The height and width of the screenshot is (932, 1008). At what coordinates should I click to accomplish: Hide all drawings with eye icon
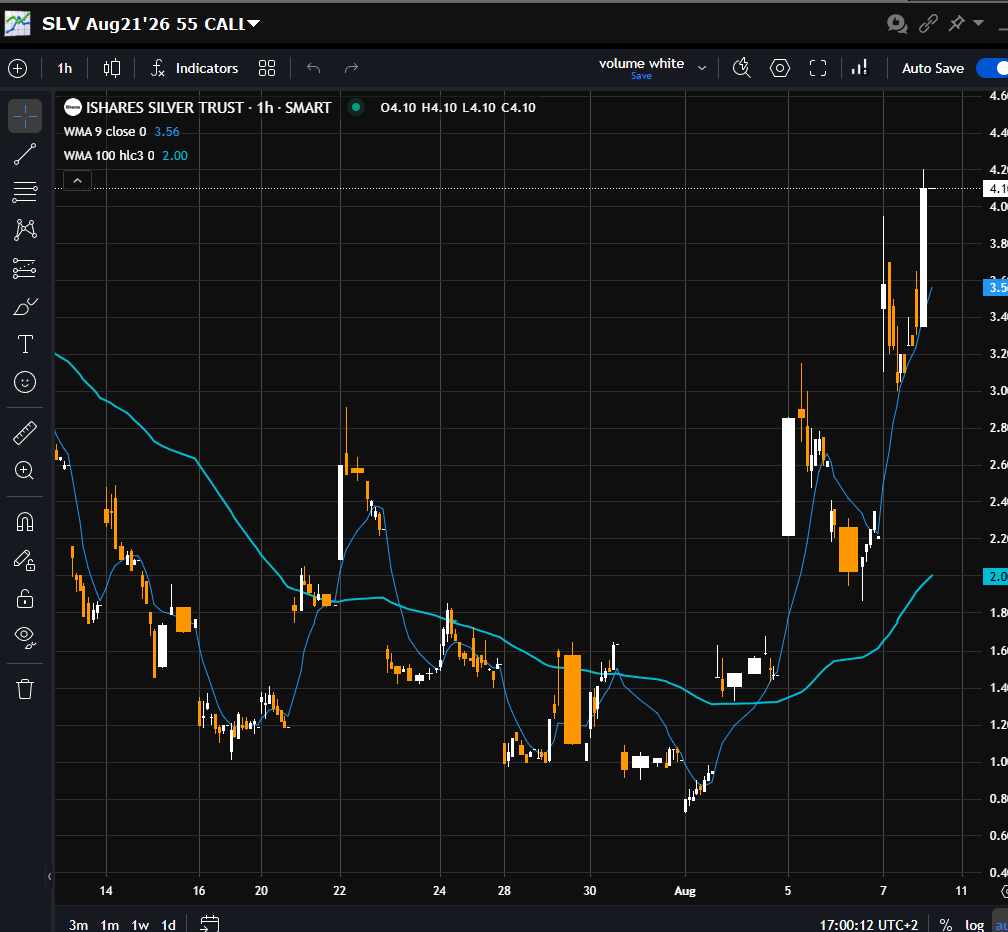[24, 637]
